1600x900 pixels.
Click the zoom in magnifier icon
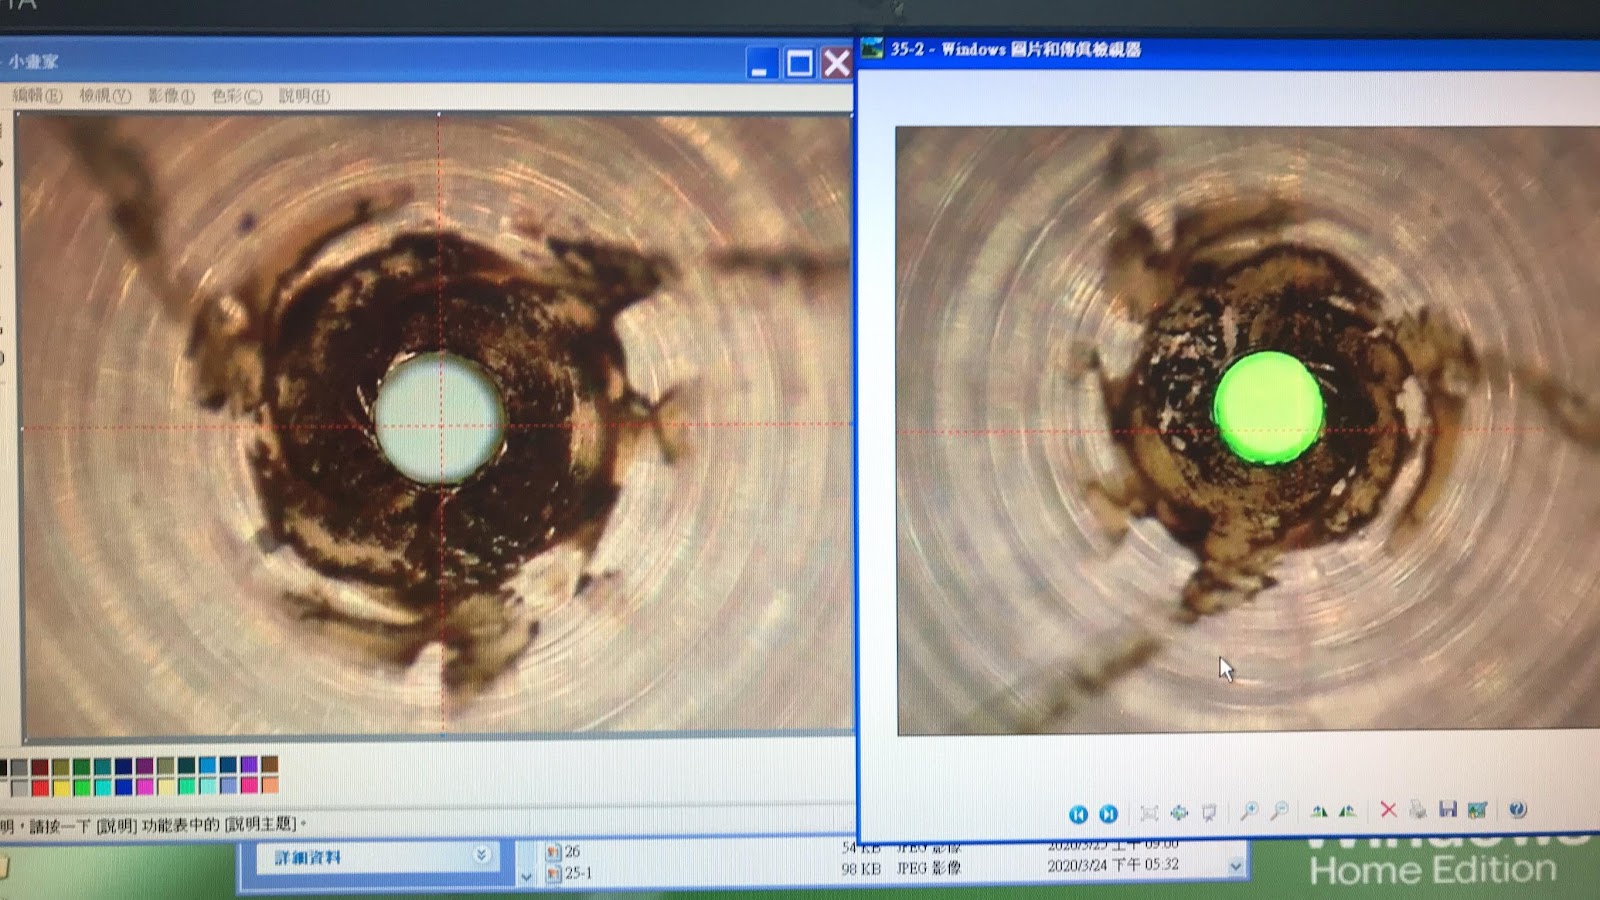pos(1249,812)
